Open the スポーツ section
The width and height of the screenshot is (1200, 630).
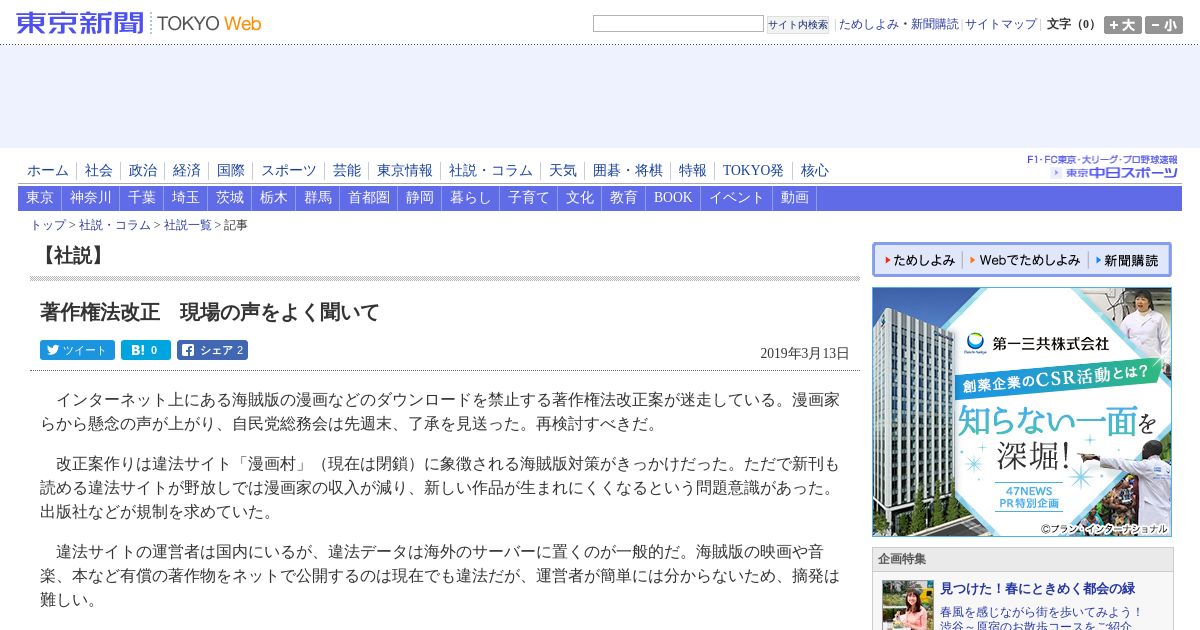(289, 171)
